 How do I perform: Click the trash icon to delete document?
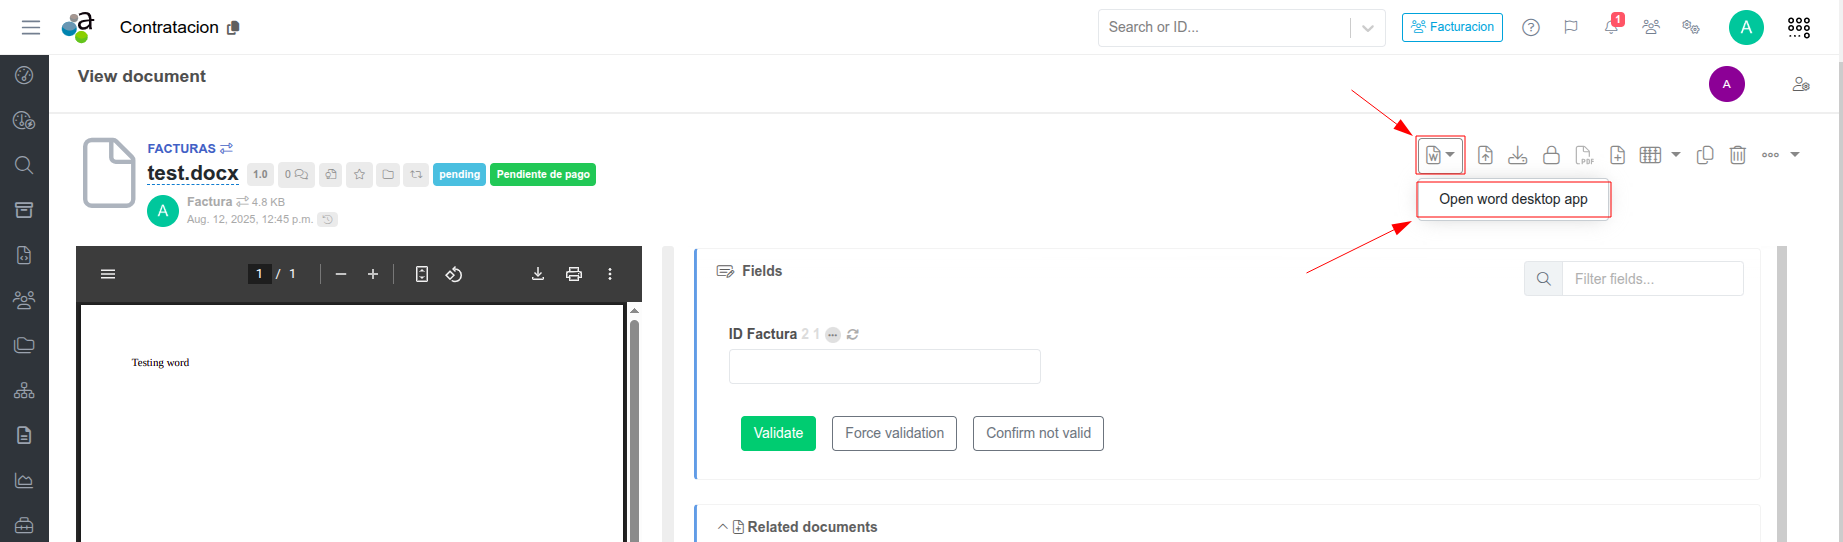pyautogui.click(x=1738, y=155)
